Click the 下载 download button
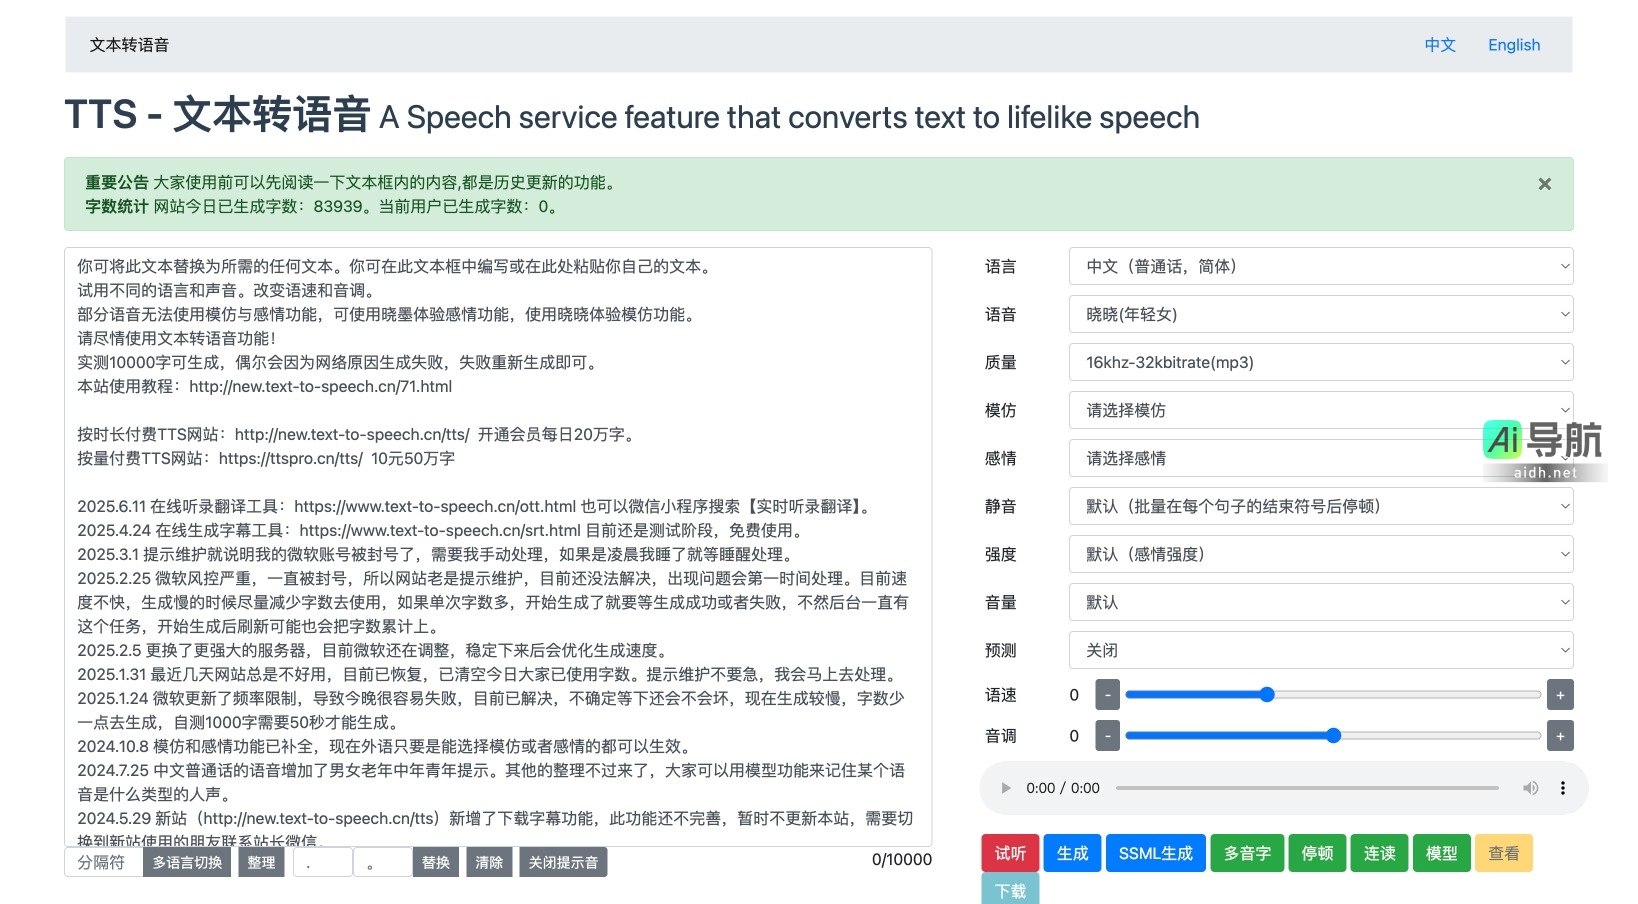The width and height of the screenshot is (1638, 904). point(1010,890)
